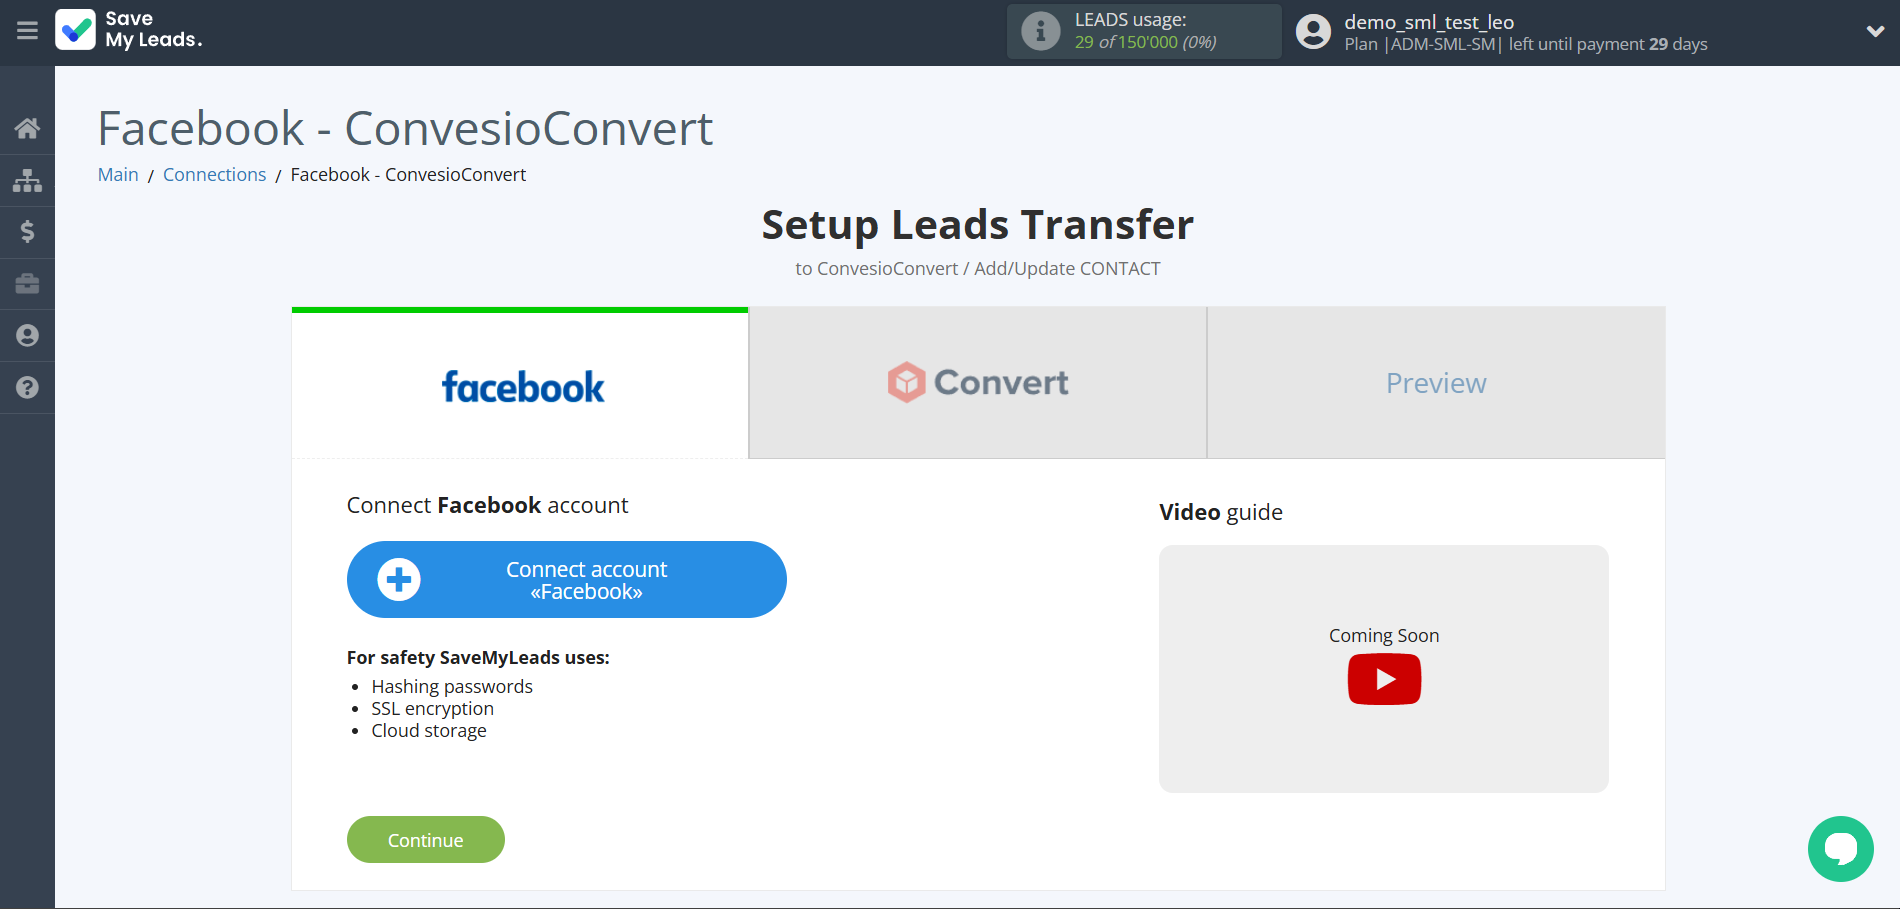Open Connections sitemap icon in sidebar
This screenshot has width=1900, height=909.
tap(27, 180)
